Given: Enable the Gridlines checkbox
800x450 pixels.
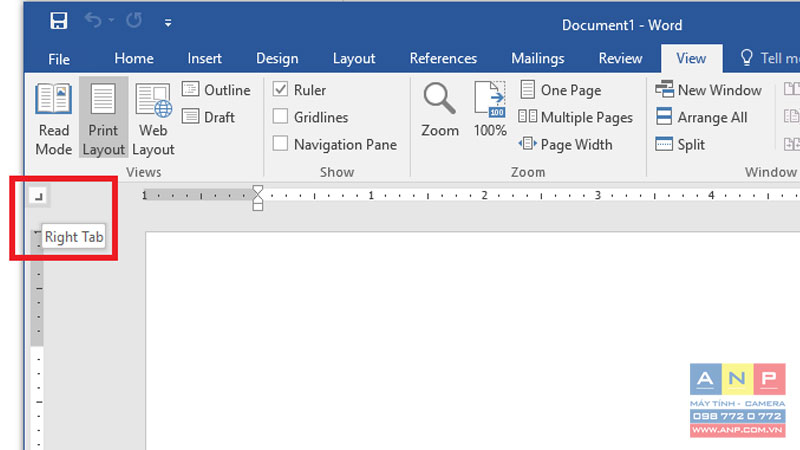Looking at the screenshot, I should pos(280,116).
